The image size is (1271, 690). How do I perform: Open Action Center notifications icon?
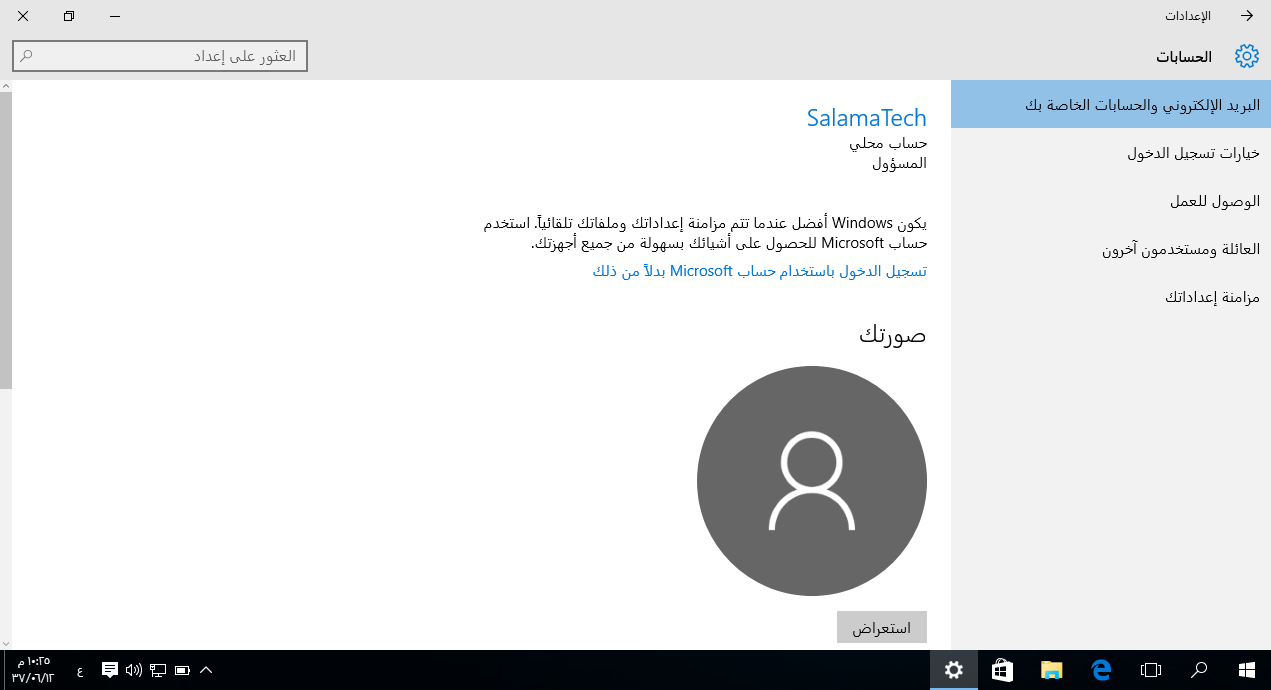[110, 670]
